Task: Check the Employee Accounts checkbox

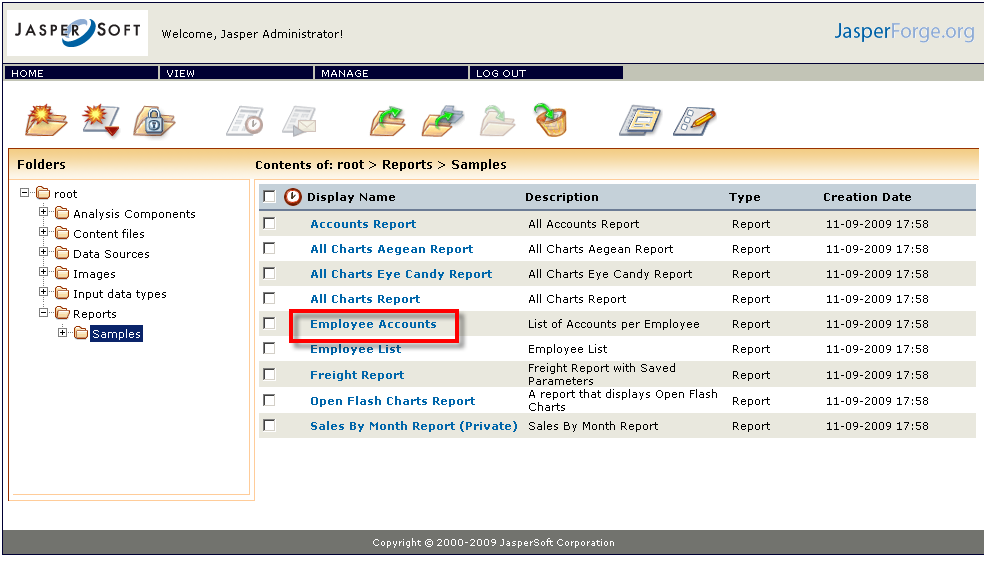Action: point(269,323)
